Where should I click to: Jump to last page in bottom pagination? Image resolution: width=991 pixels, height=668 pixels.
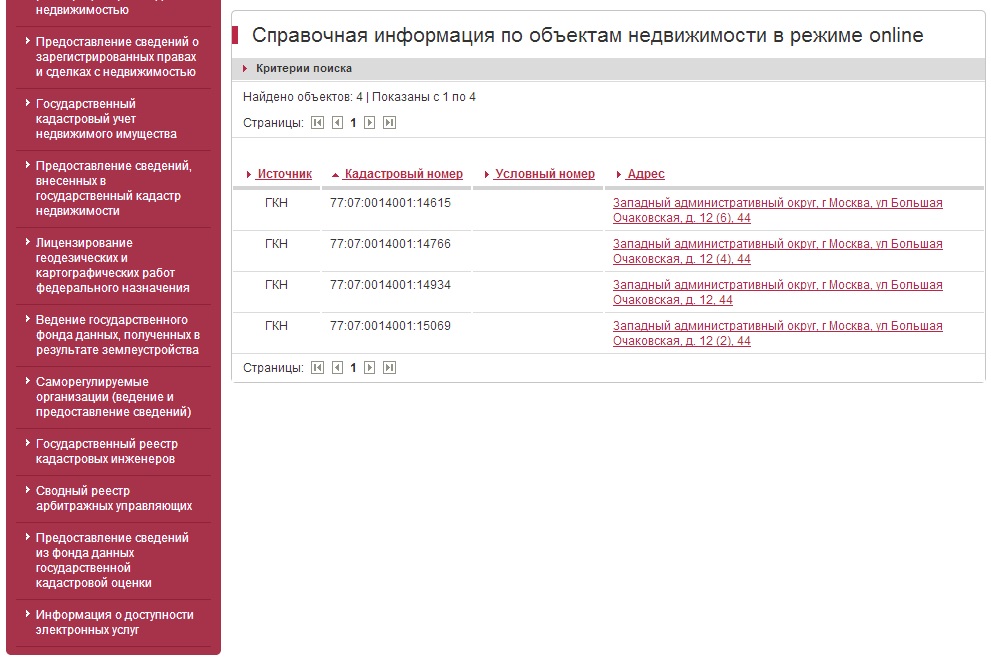tap(390, 368)
